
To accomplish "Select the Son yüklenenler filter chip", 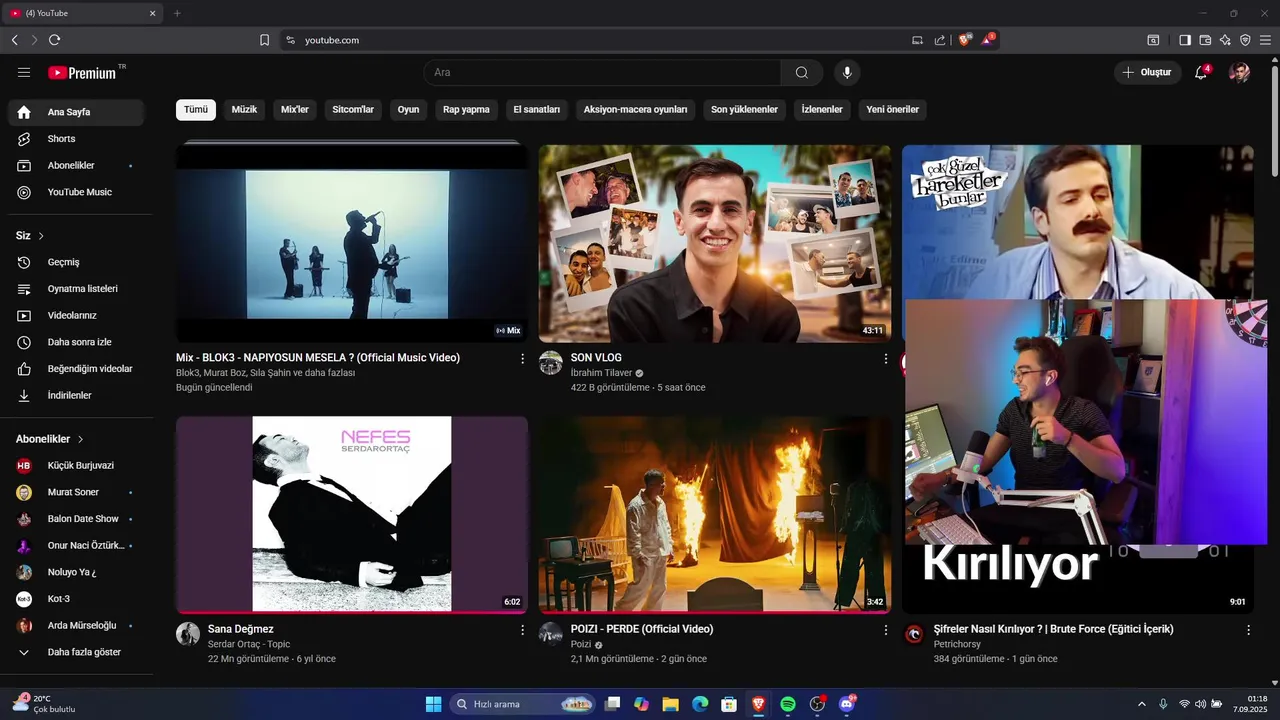I will 744,110.
